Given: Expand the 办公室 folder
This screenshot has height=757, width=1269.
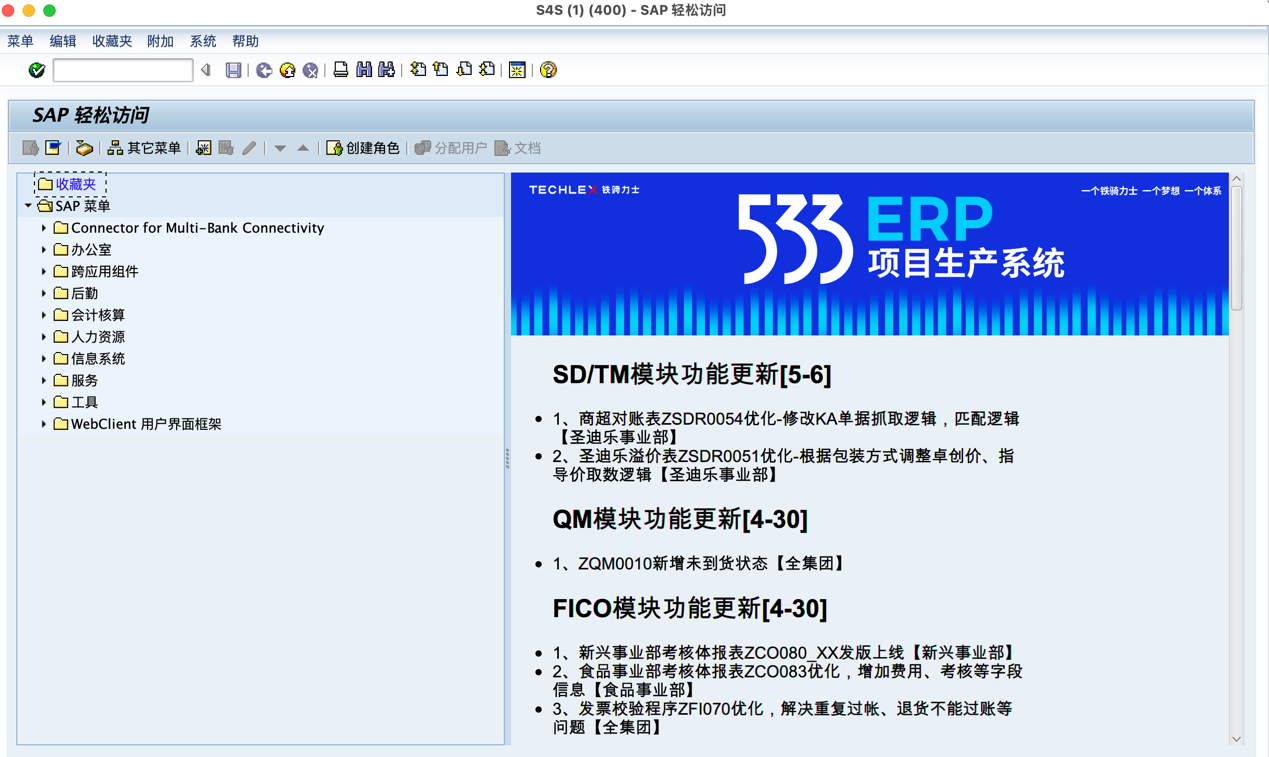Looking at the screenshot, I should (44, 250).
